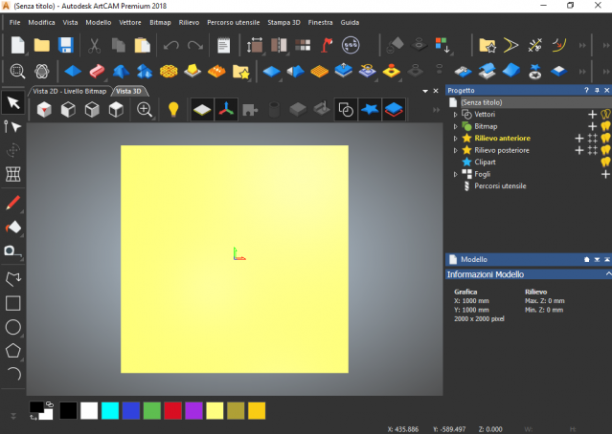This screenshot has width=612, height=434.
Task: Open the view tabs dropdown arrow
Action: (425, 91)
